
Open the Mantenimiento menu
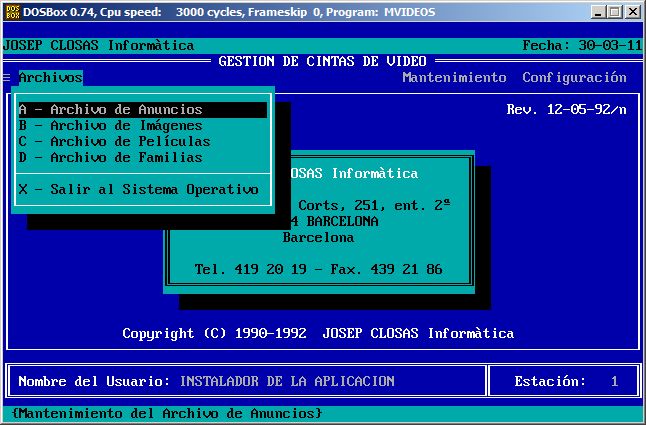point(454,78)
